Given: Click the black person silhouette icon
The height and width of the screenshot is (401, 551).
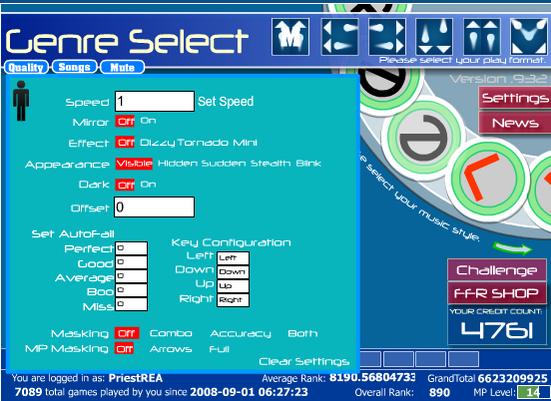Looking at the screenshot, I should pos(21,101).
